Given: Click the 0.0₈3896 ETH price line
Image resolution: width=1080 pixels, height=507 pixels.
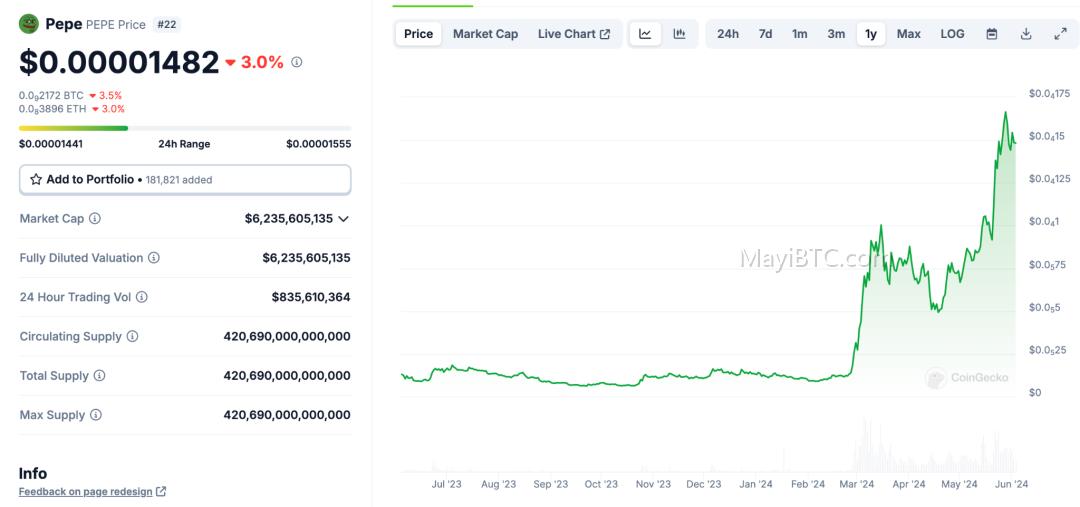Looking at the screenshot, I should (x=72, y=109).
